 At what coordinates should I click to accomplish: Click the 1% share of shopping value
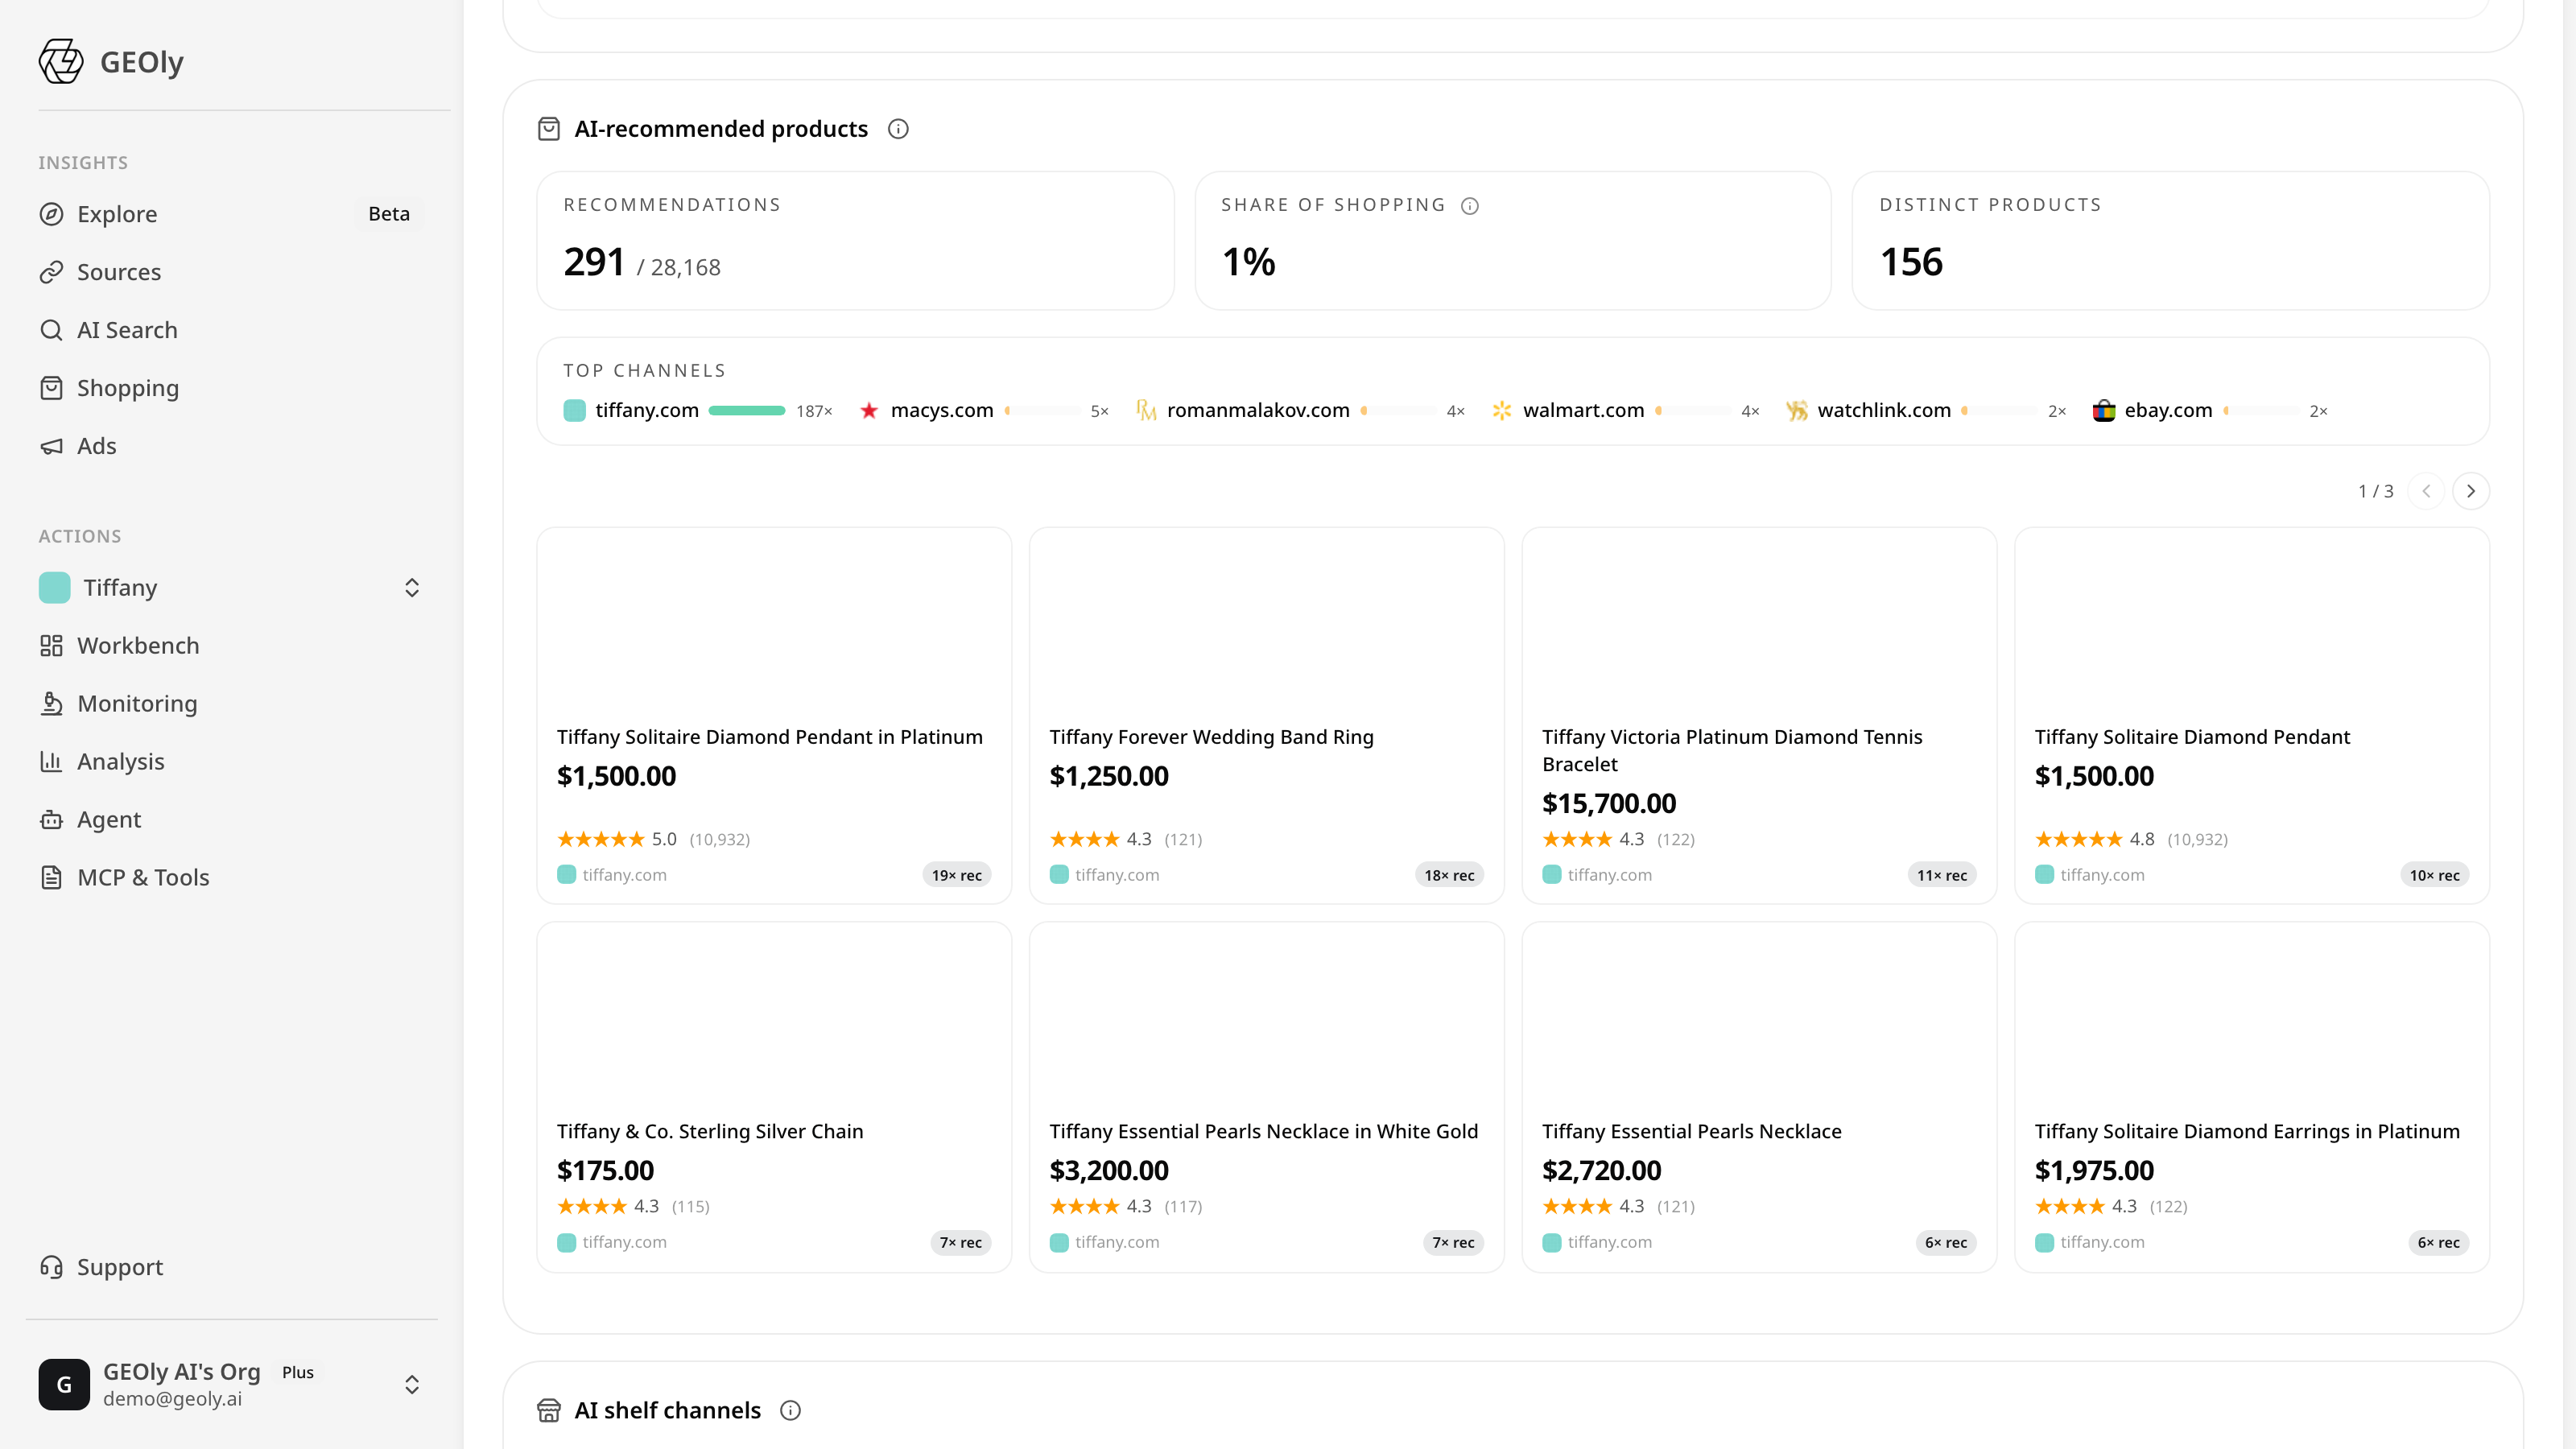click(x=1248, y=262)
